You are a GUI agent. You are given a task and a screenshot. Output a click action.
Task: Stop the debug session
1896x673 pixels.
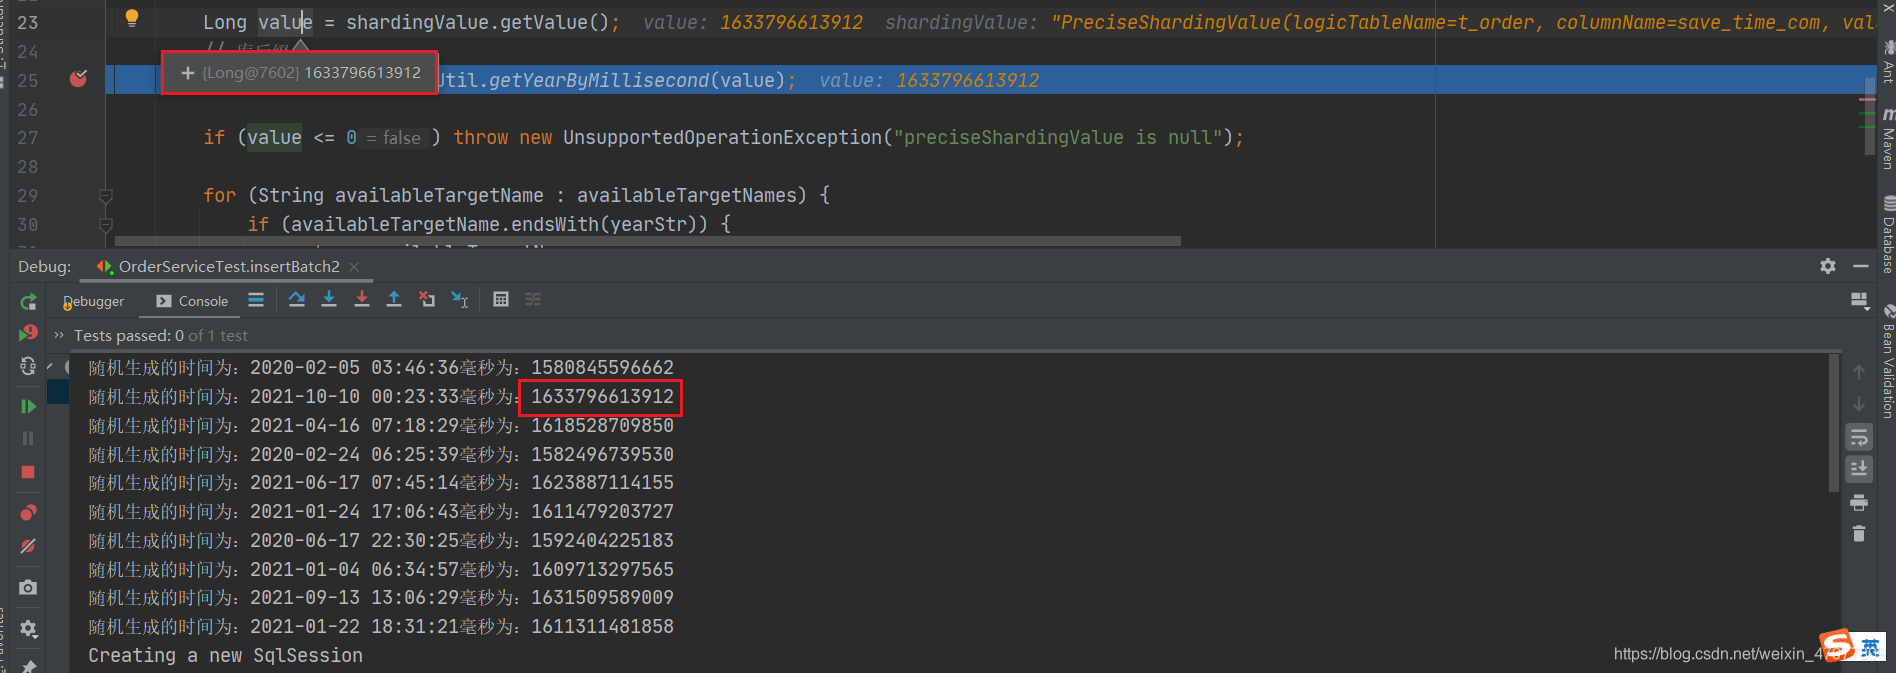click(28, 472)
